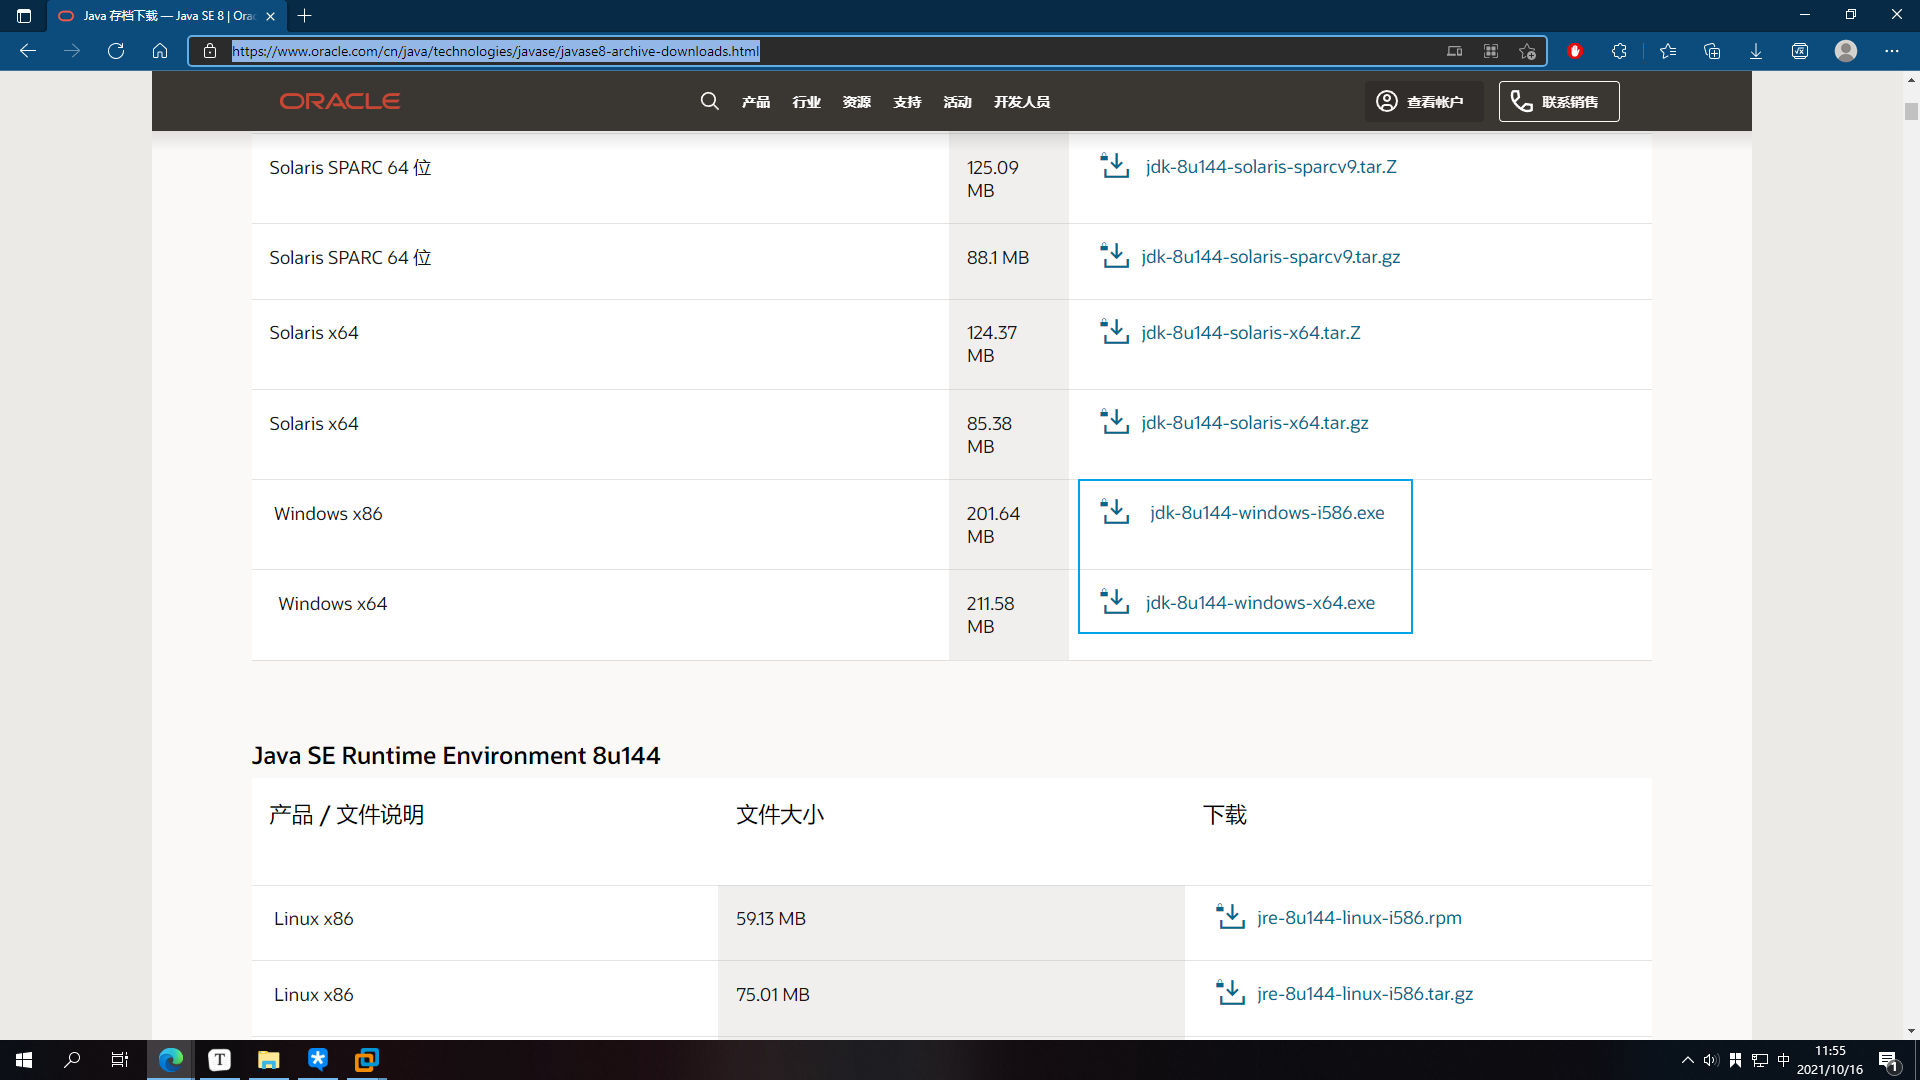Click the 联系销售 button

[1558, 102]
